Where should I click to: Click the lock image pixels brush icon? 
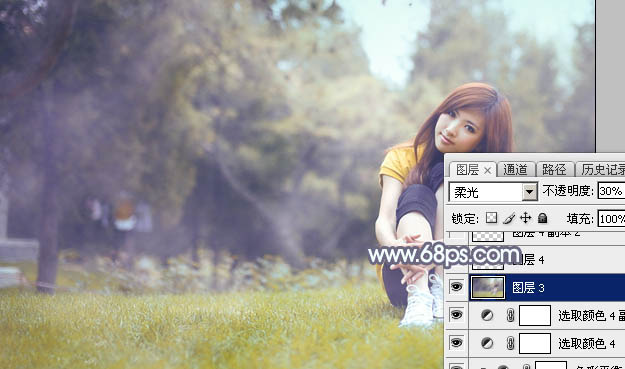click(x=509, y=218)
